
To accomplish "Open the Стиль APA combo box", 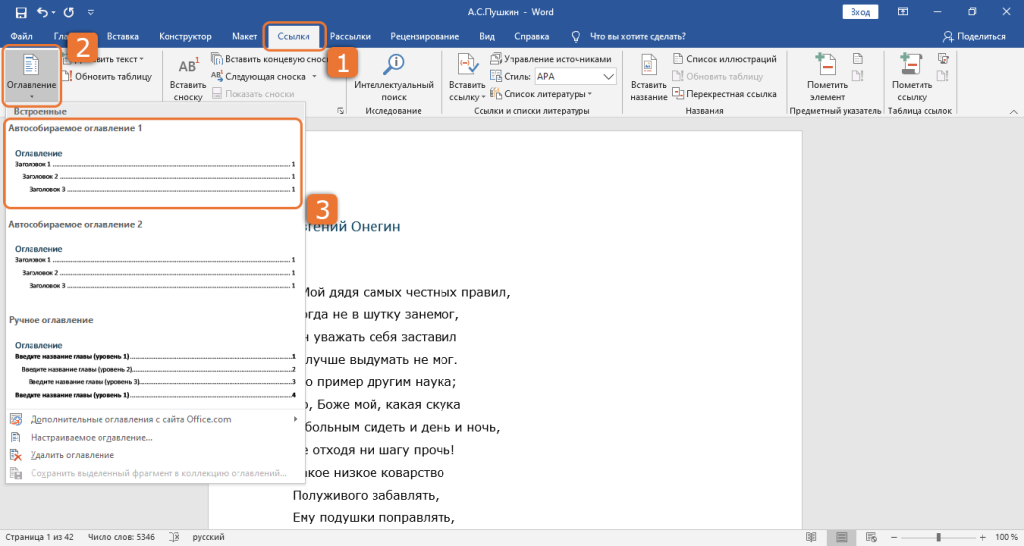I will (575, 76).
